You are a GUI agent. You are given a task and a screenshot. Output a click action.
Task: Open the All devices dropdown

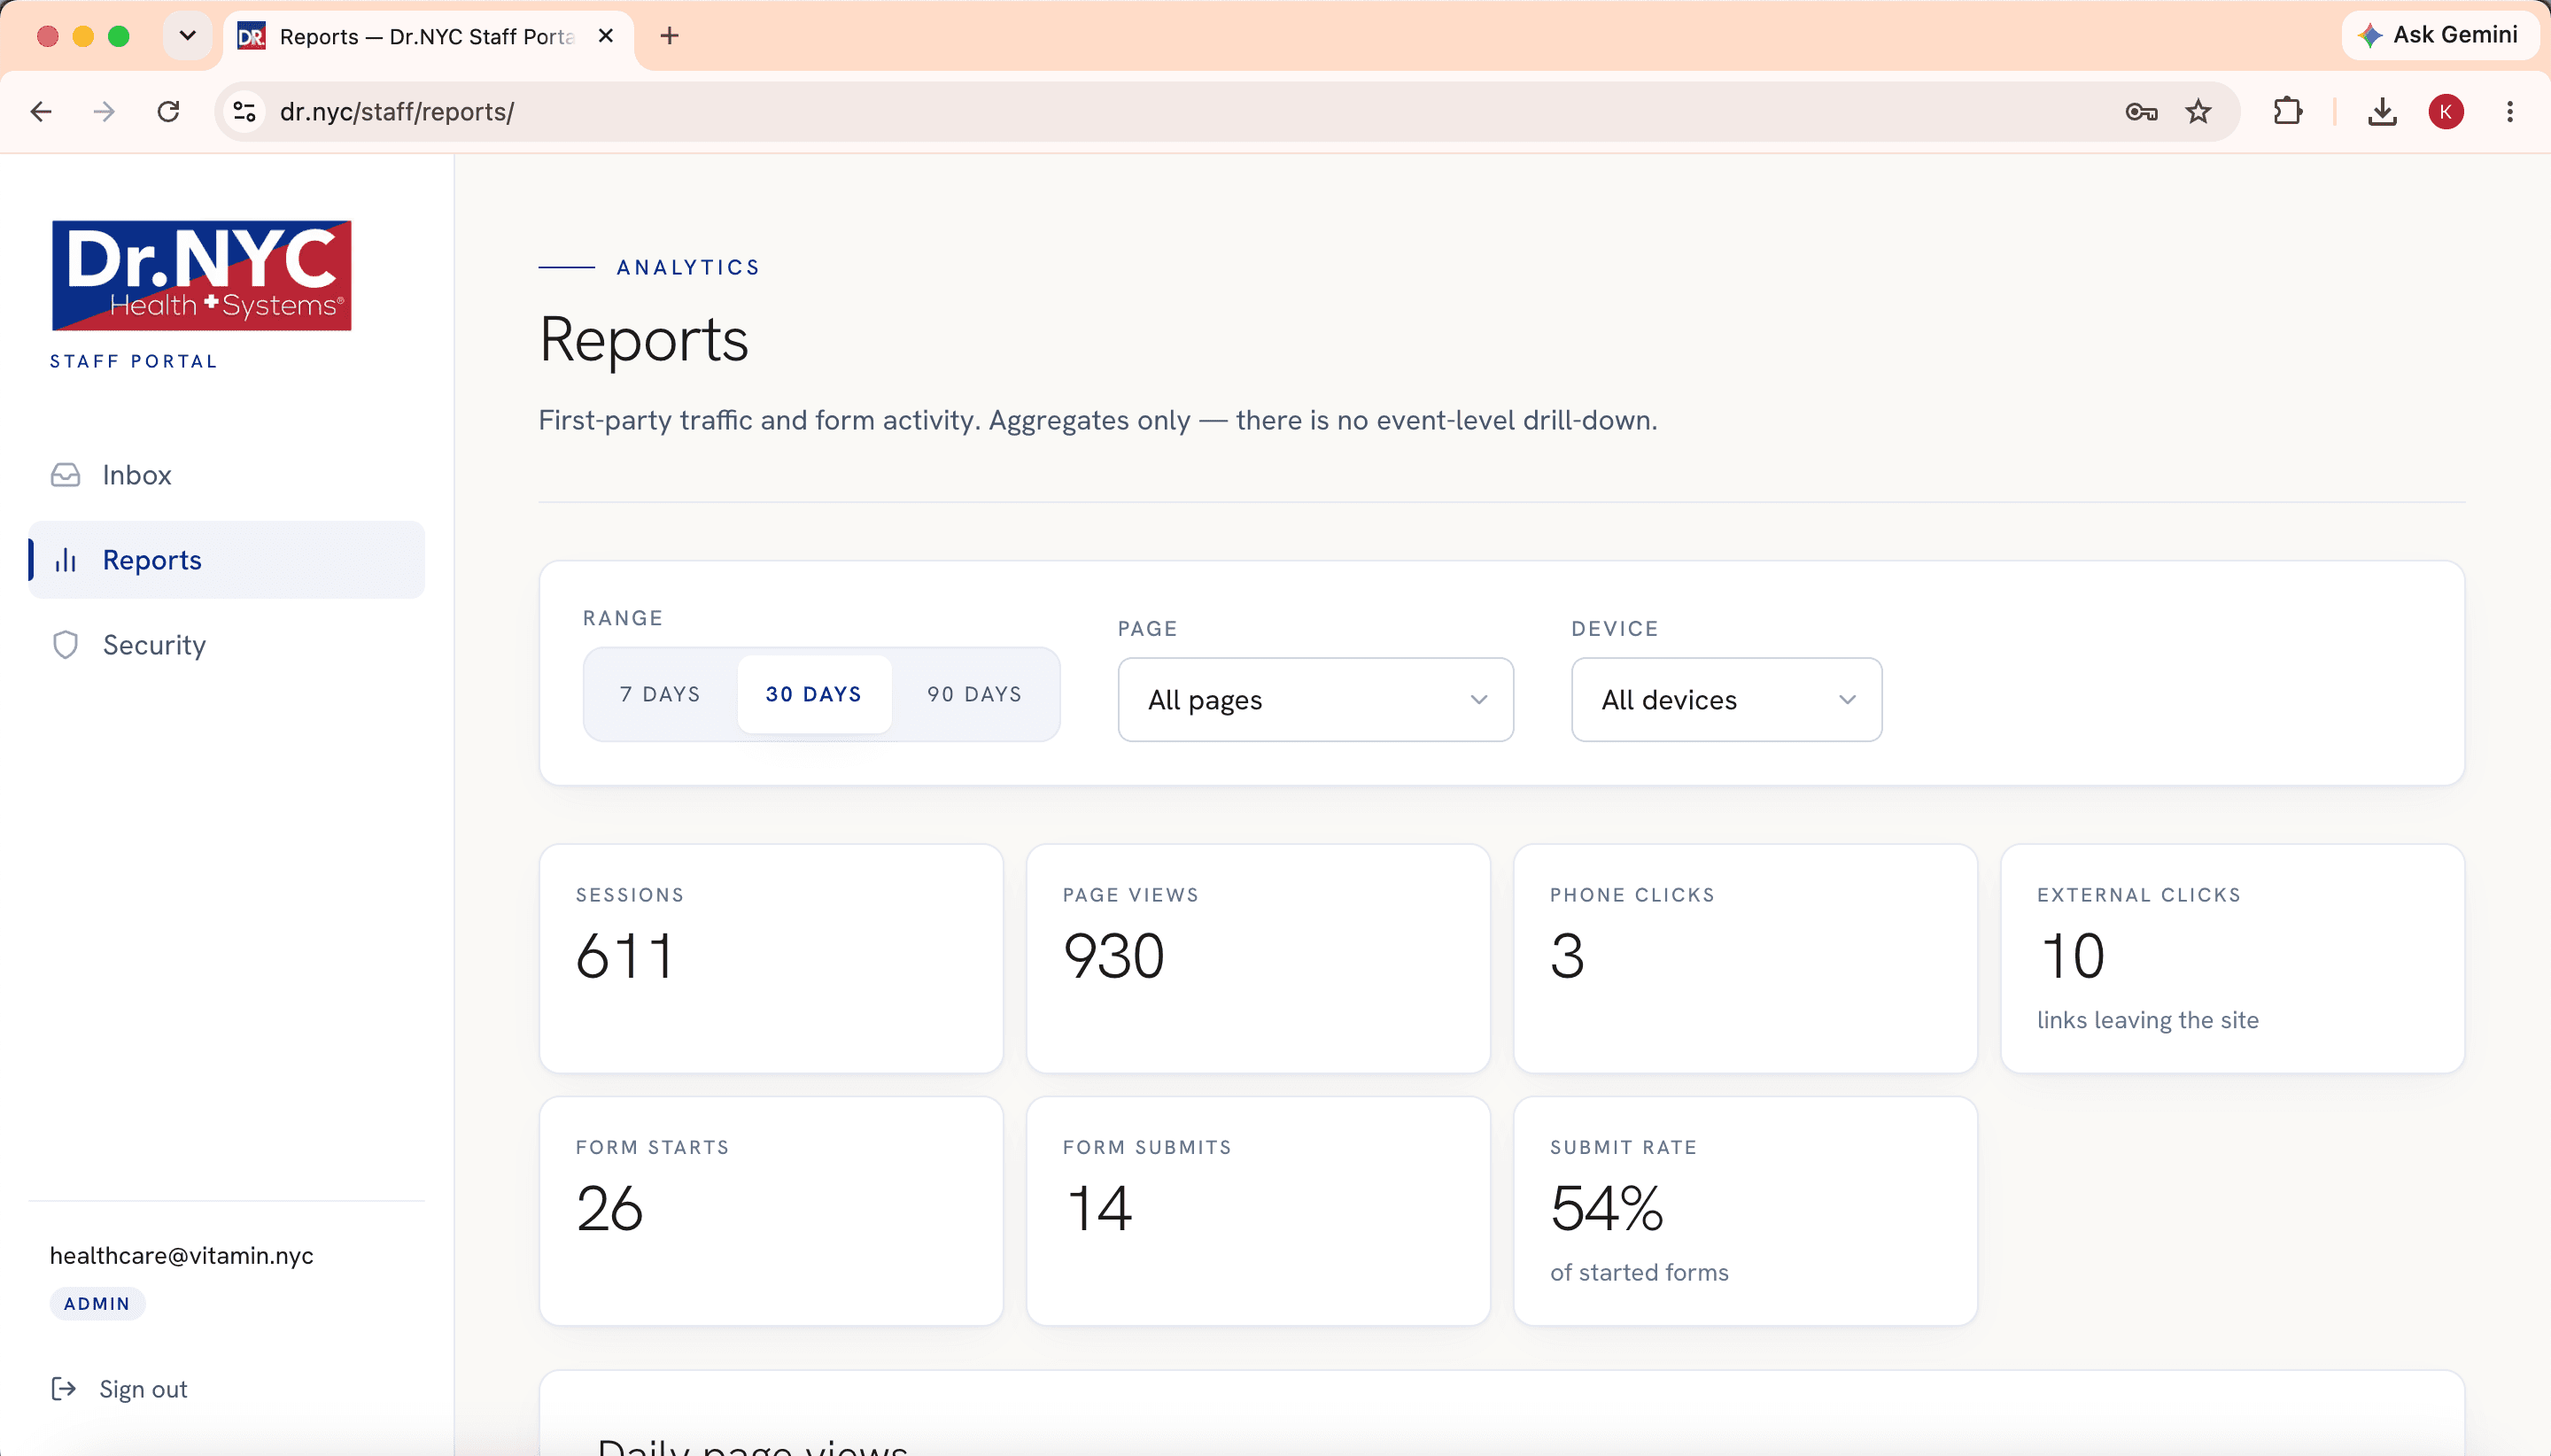[x=1726, y=700]
